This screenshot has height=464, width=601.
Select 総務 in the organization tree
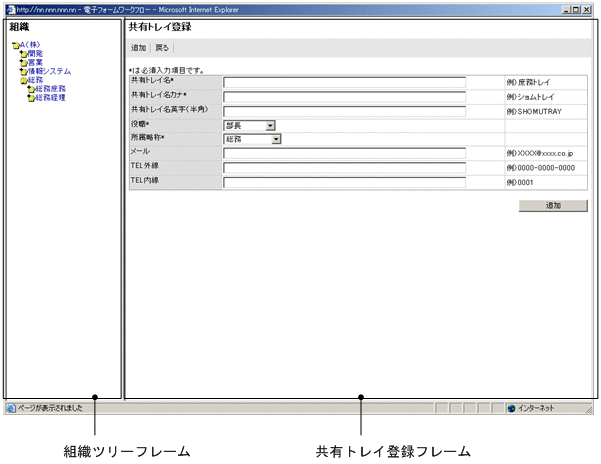pyautogui.click(x=35, y=80)
